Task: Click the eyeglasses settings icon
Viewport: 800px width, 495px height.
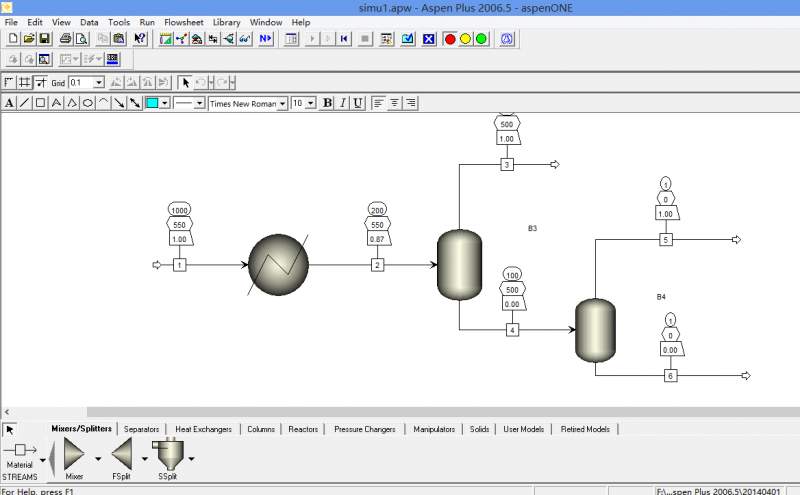Action: click(245, 39)
